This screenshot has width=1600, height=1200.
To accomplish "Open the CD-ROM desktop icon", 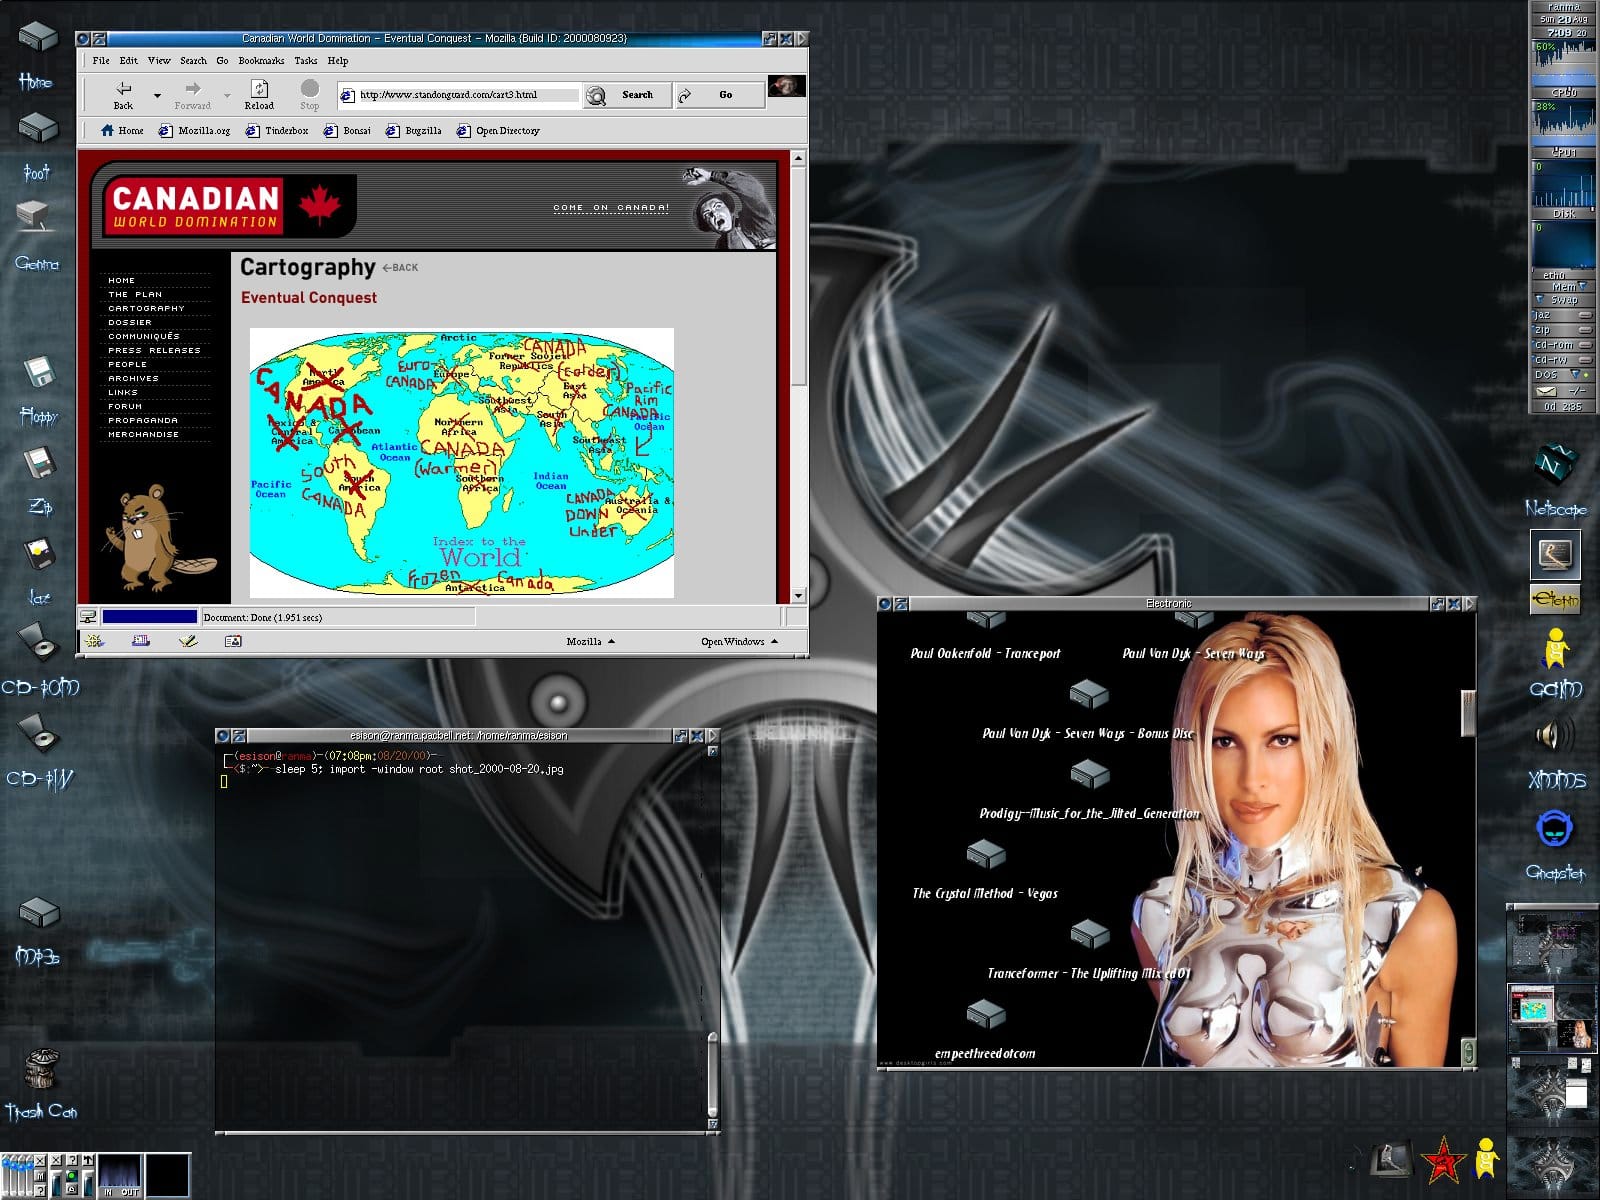I will click(x=38, y=642).
